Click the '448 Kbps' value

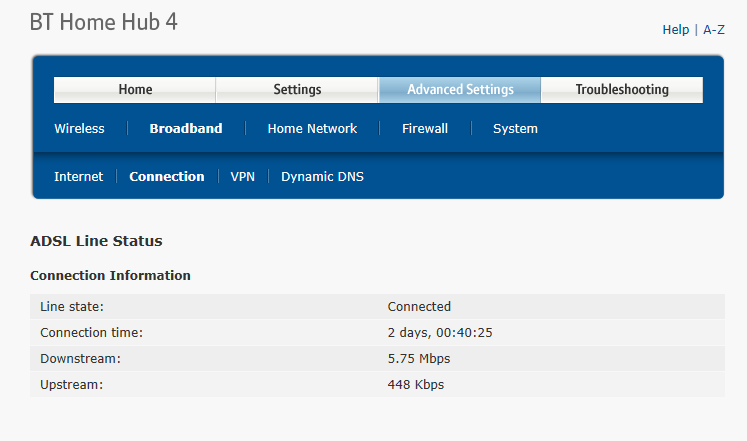[x=415, y=385]
